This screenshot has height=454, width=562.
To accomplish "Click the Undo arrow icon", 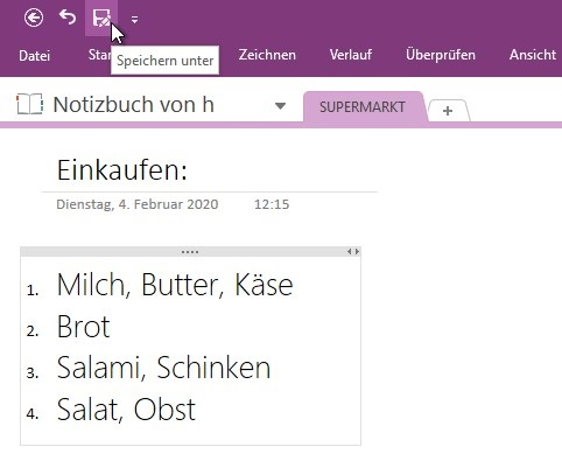I will pos(67,17).
